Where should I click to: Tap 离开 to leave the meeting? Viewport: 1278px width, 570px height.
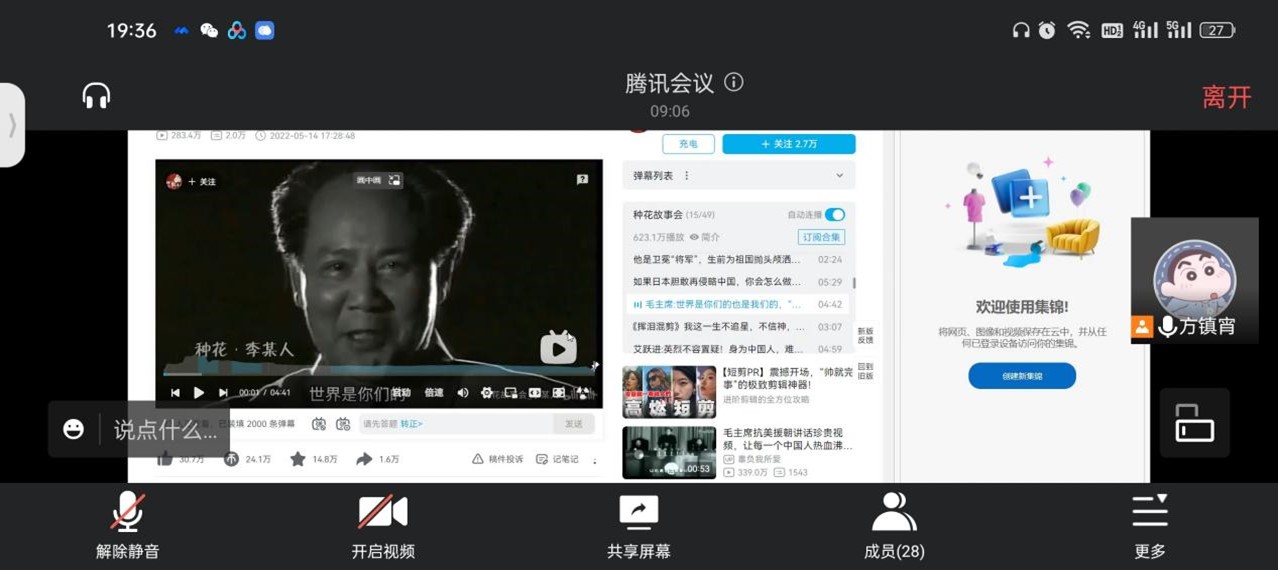(x=1226, y=97)
